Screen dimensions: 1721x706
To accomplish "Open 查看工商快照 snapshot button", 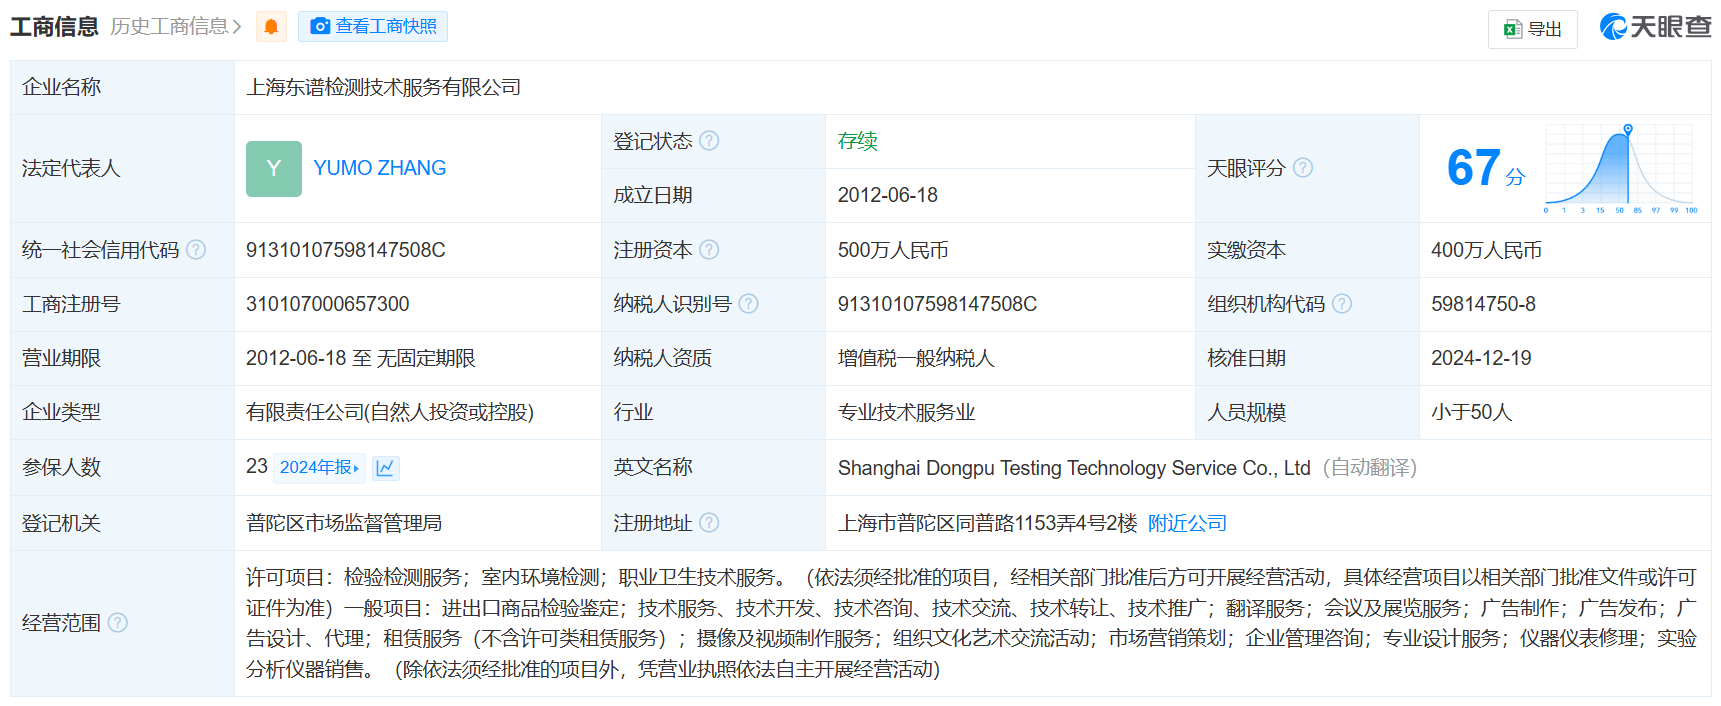I will coord(373,26).
